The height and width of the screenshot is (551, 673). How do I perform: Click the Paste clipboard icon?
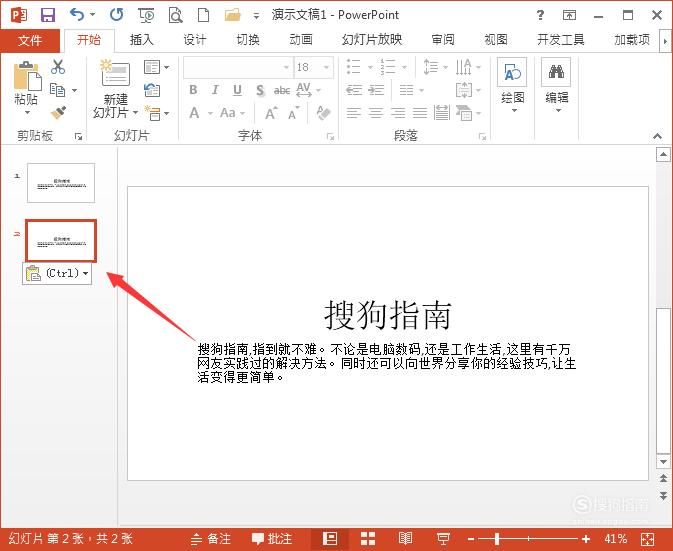click(x=27, y=76)
